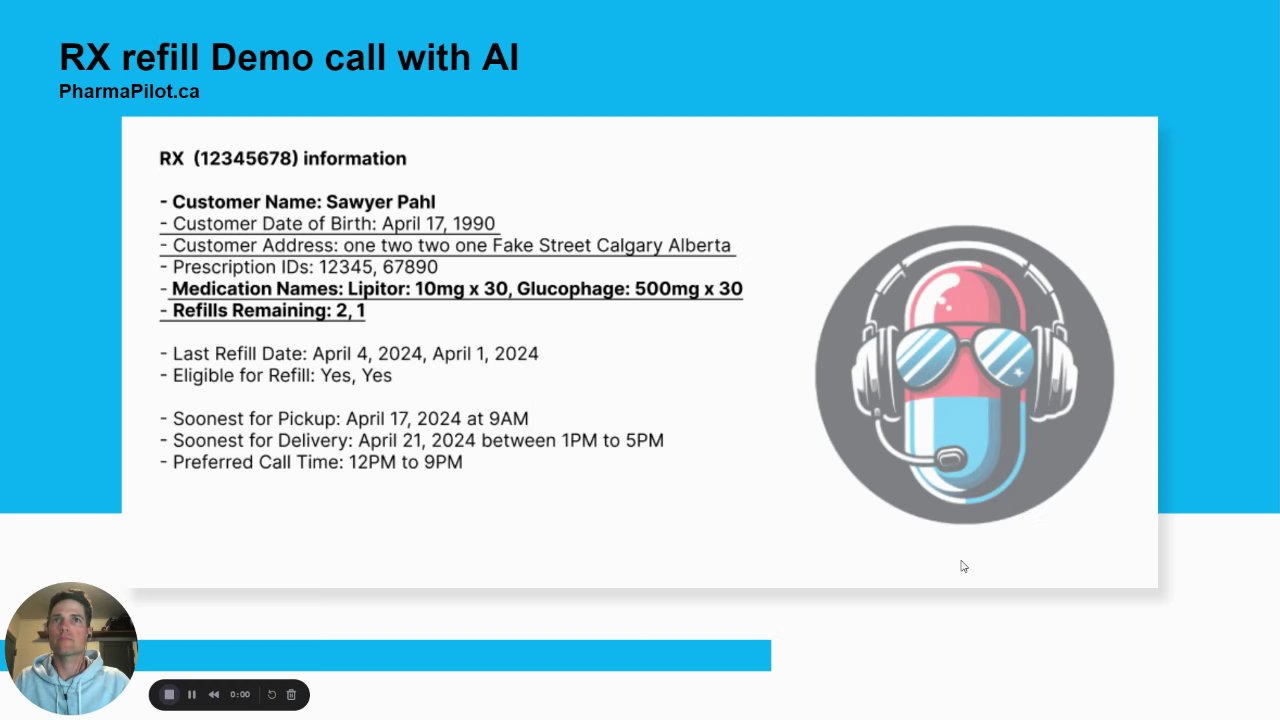Screen dimensions: 1280x720
Task: Click the RX (12345678) information heading
Action: (283, 158)
